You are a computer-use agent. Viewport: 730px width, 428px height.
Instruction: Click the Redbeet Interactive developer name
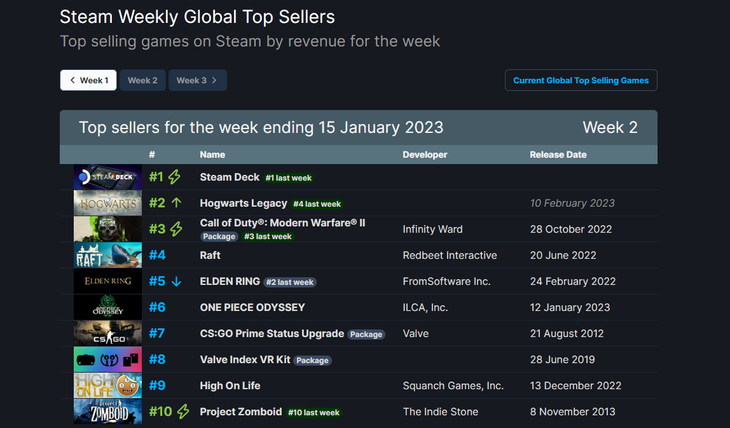pos(450,255)
